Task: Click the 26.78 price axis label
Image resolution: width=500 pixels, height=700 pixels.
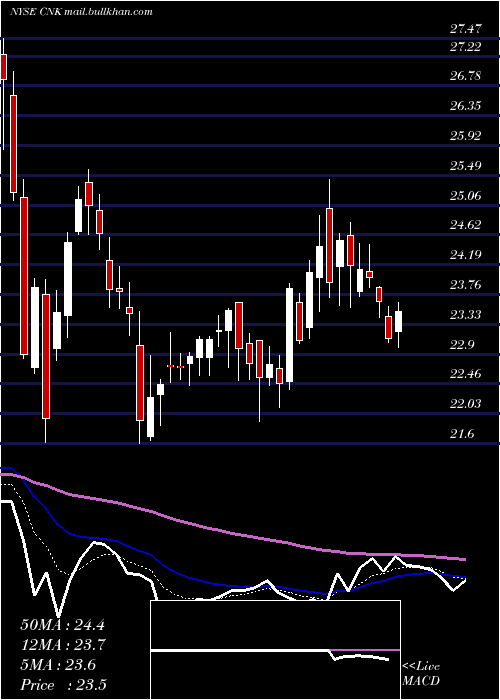Action: (466, 76)
